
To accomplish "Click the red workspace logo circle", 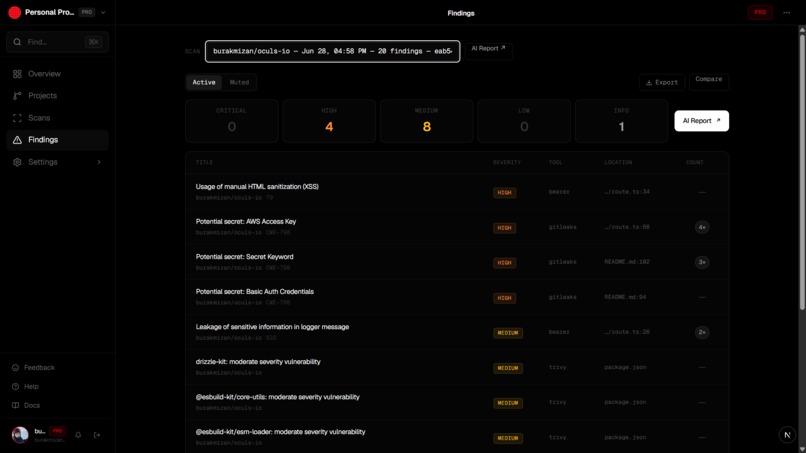I will tap(14, 12).
